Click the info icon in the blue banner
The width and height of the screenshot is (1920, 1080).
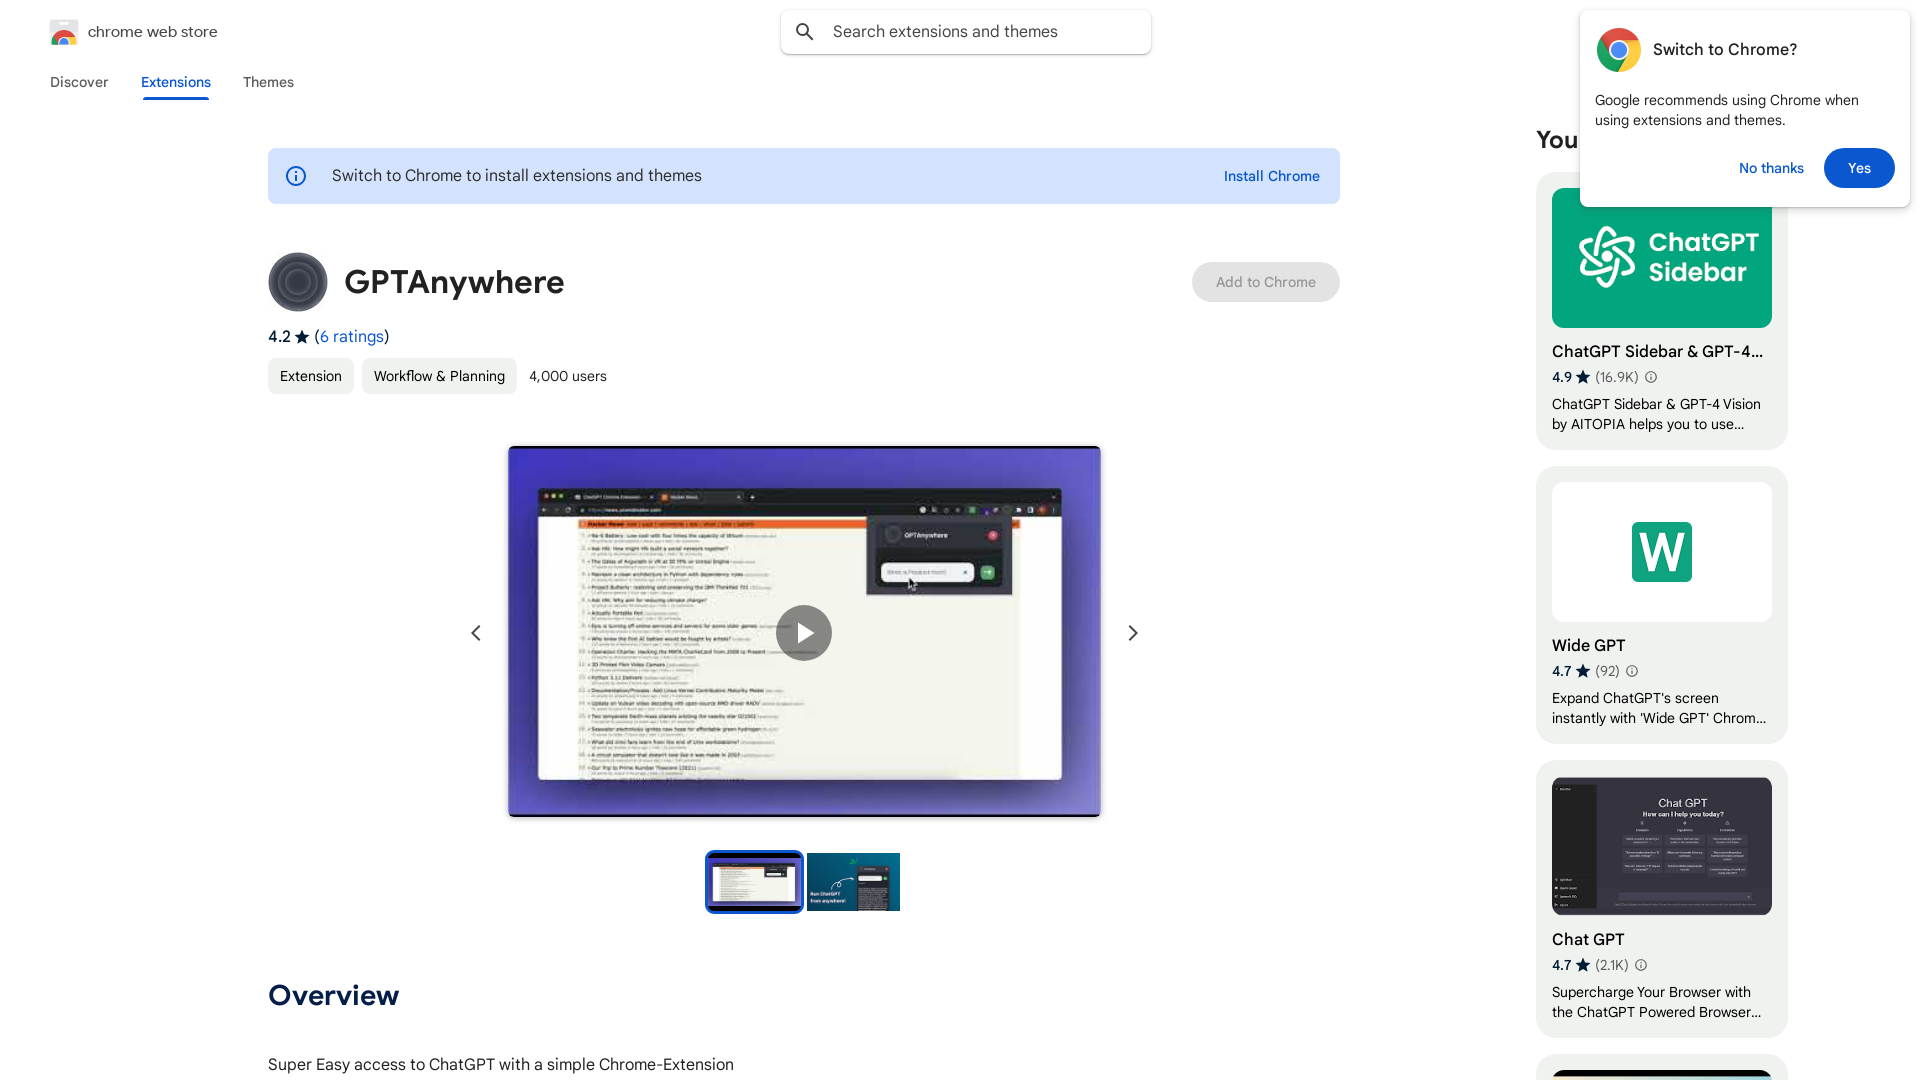click(x=296, y=176)
